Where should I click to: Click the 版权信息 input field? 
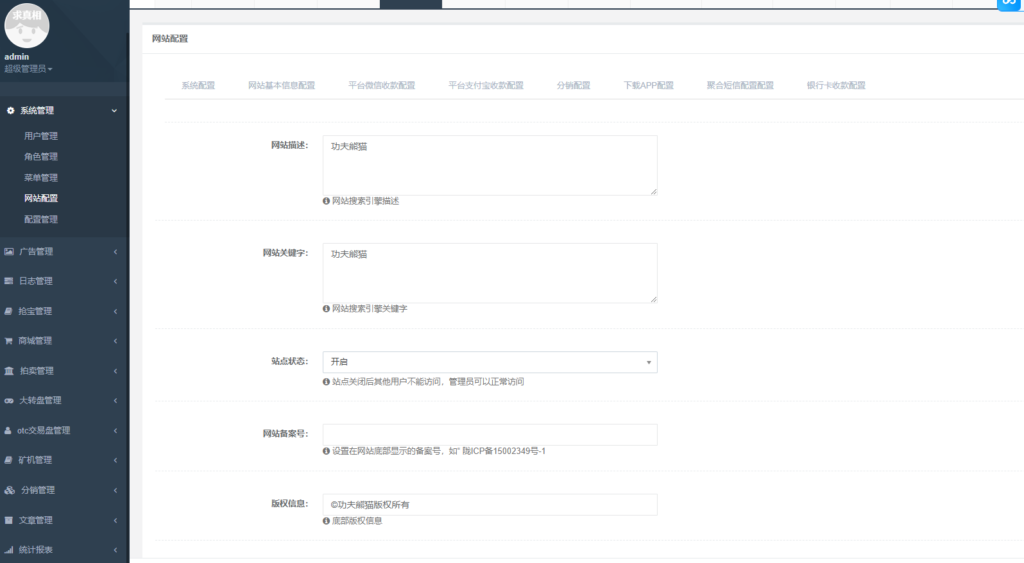point(490,505)
